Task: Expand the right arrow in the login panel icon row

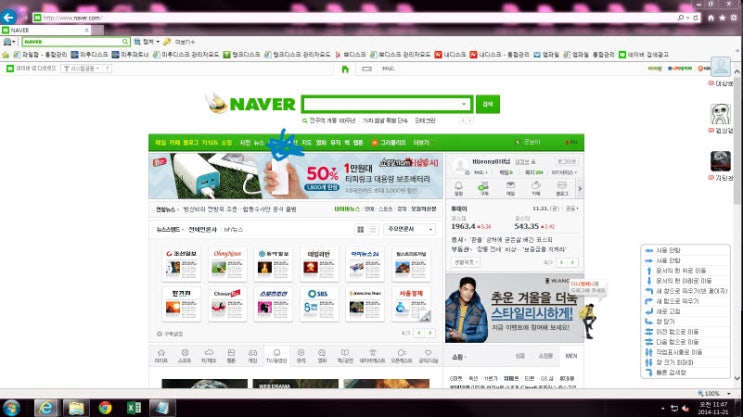Action: [x=579, y=189]
